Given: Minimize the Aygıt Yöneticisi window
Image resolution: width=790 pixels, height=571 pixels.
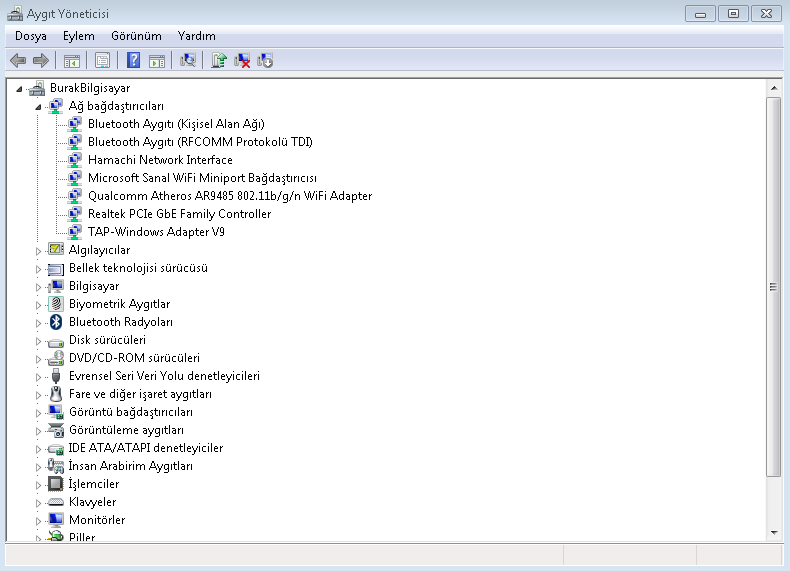Looking at the screenshot, I should (700, 14).
